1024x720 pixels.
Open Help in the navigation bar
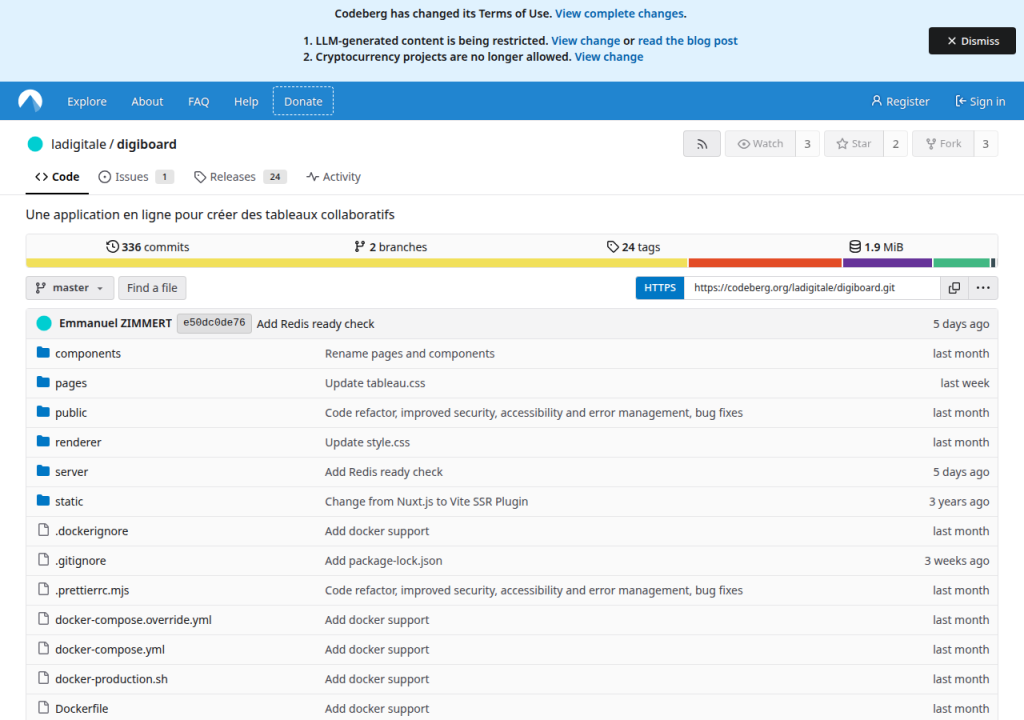[x=246, y=101]
